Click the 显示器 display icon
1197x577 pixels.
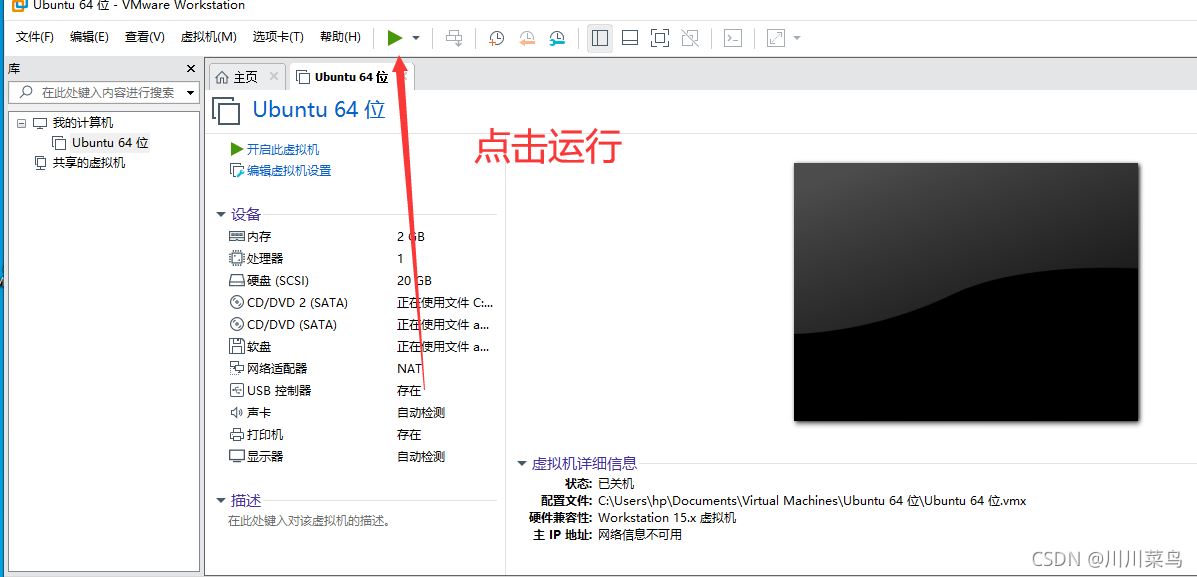point(237,457)
